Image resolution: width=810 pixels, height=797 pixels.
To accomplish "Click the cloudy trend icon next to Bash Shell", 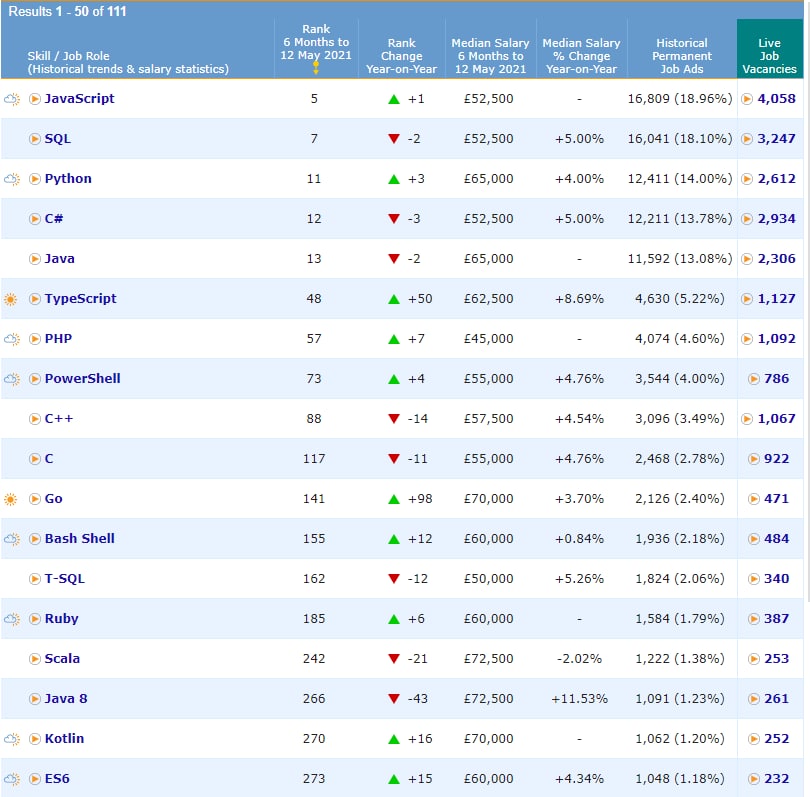I will [x=12, y=539].
